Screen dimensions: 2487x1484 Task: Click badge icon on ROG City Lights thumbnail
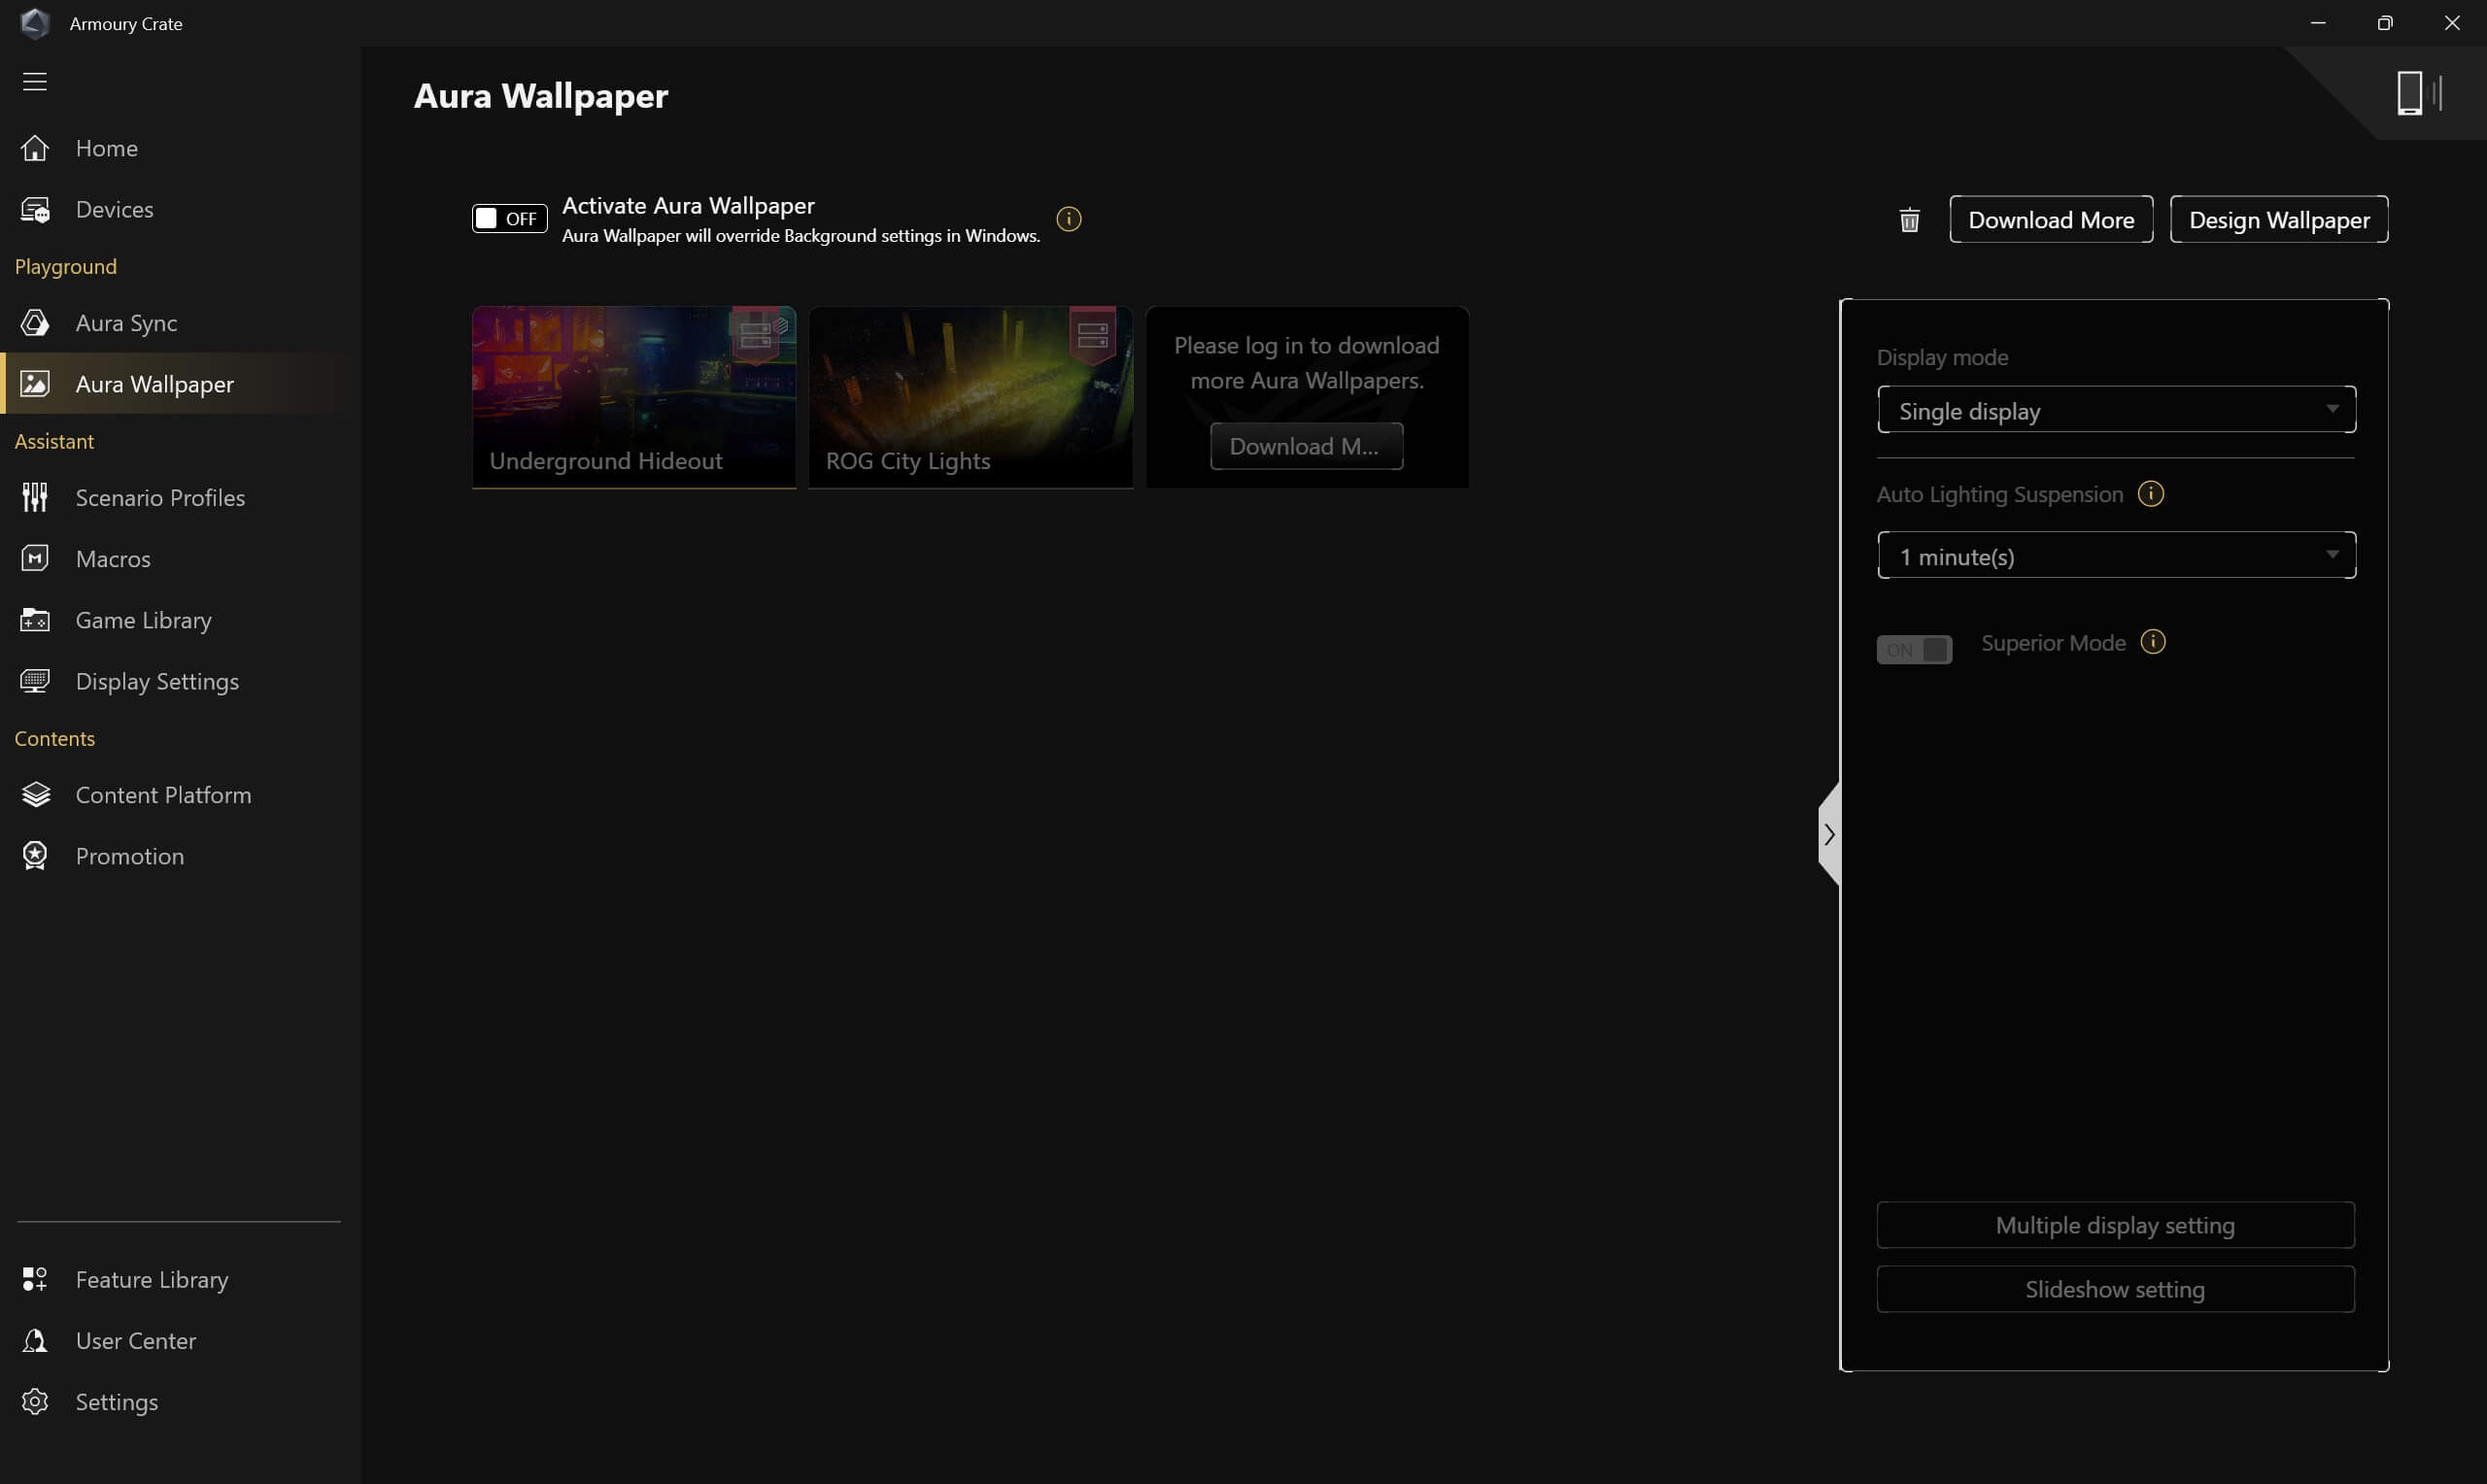1093,335
